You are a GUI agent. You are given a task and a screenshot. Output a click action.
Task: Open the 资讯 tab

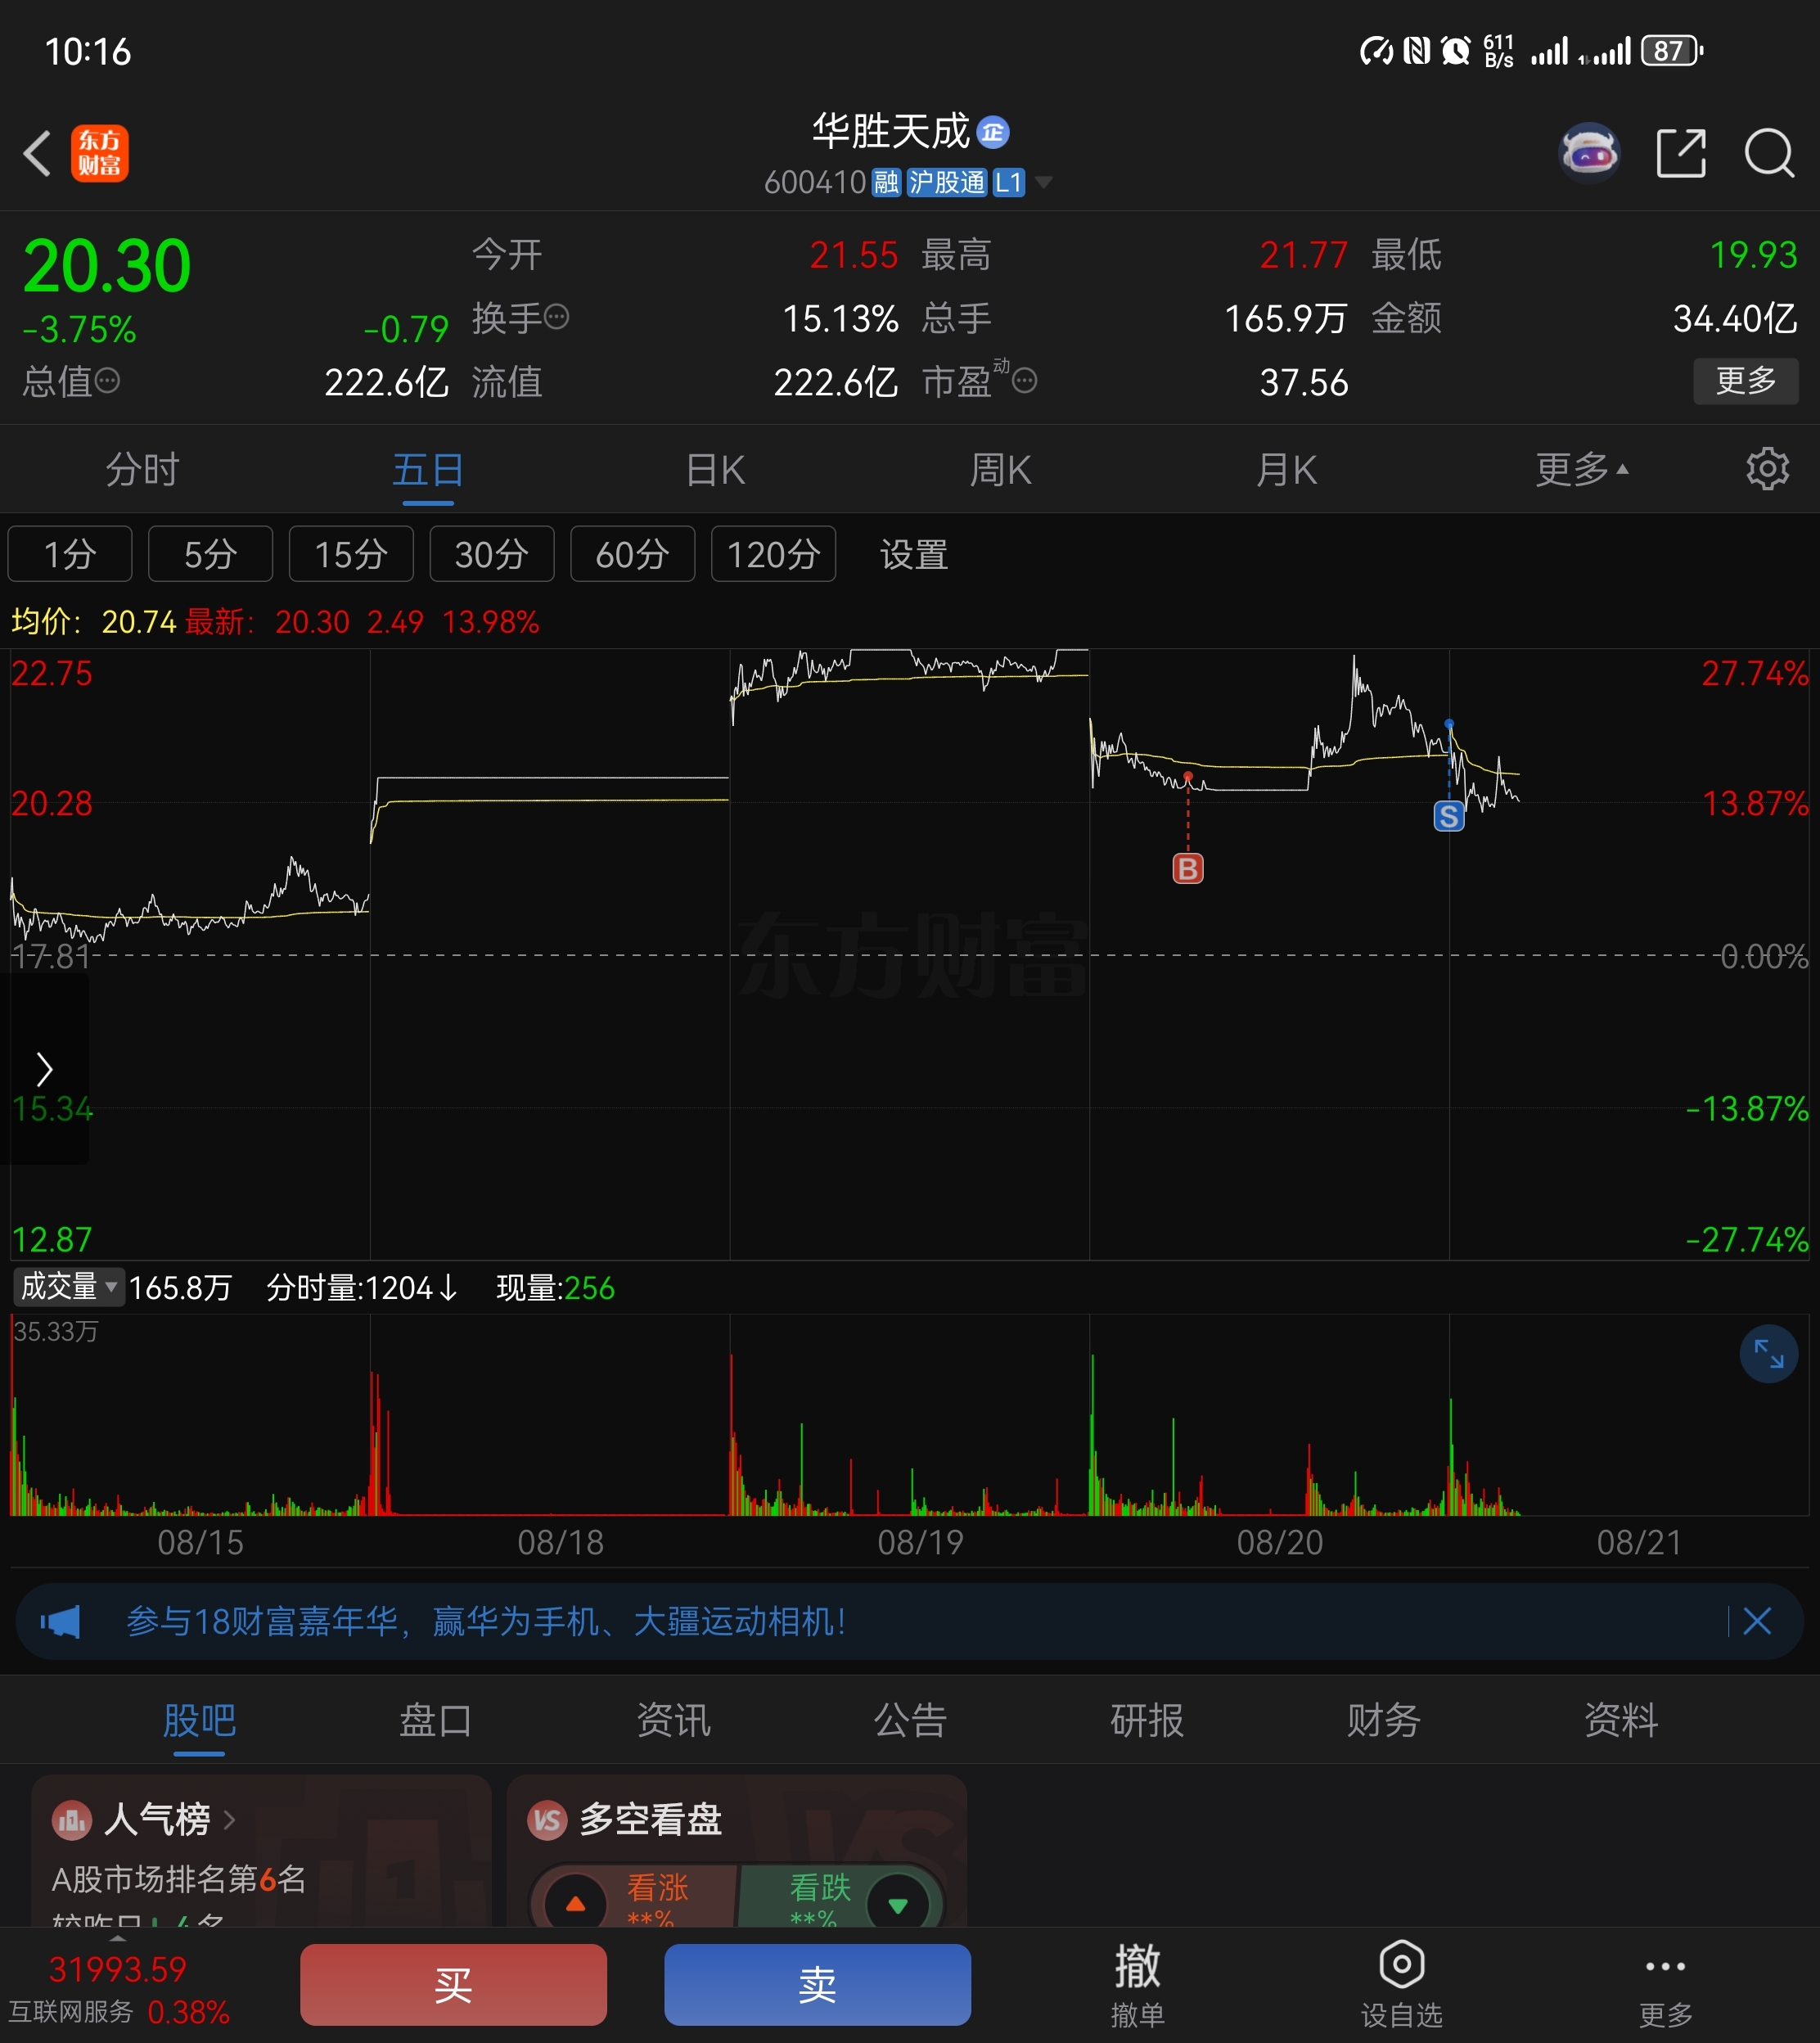(x=673, y=1720)
